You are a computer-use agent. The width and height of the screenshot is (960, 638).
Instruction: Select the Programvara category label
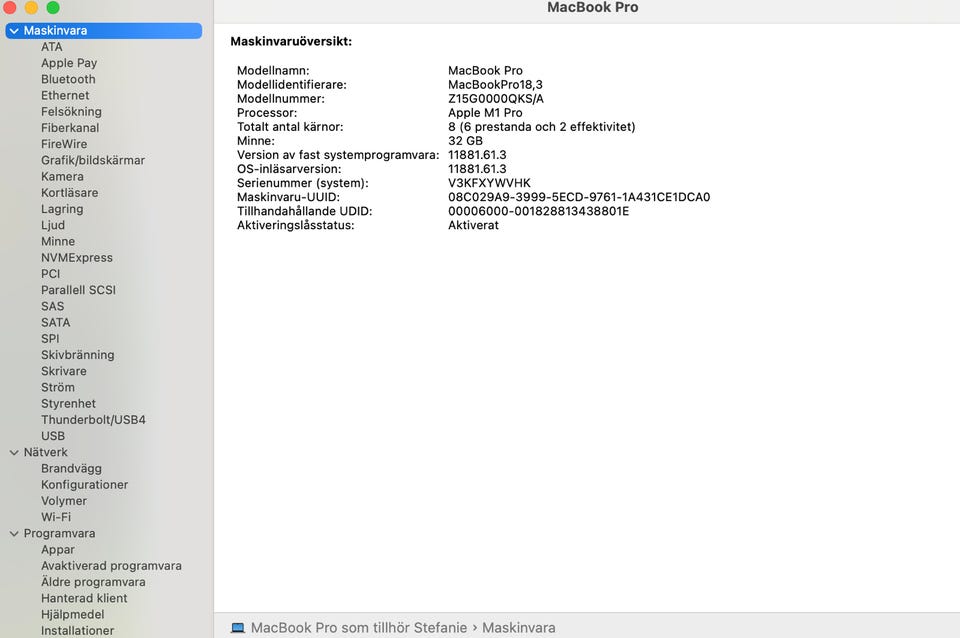(59, 534)
